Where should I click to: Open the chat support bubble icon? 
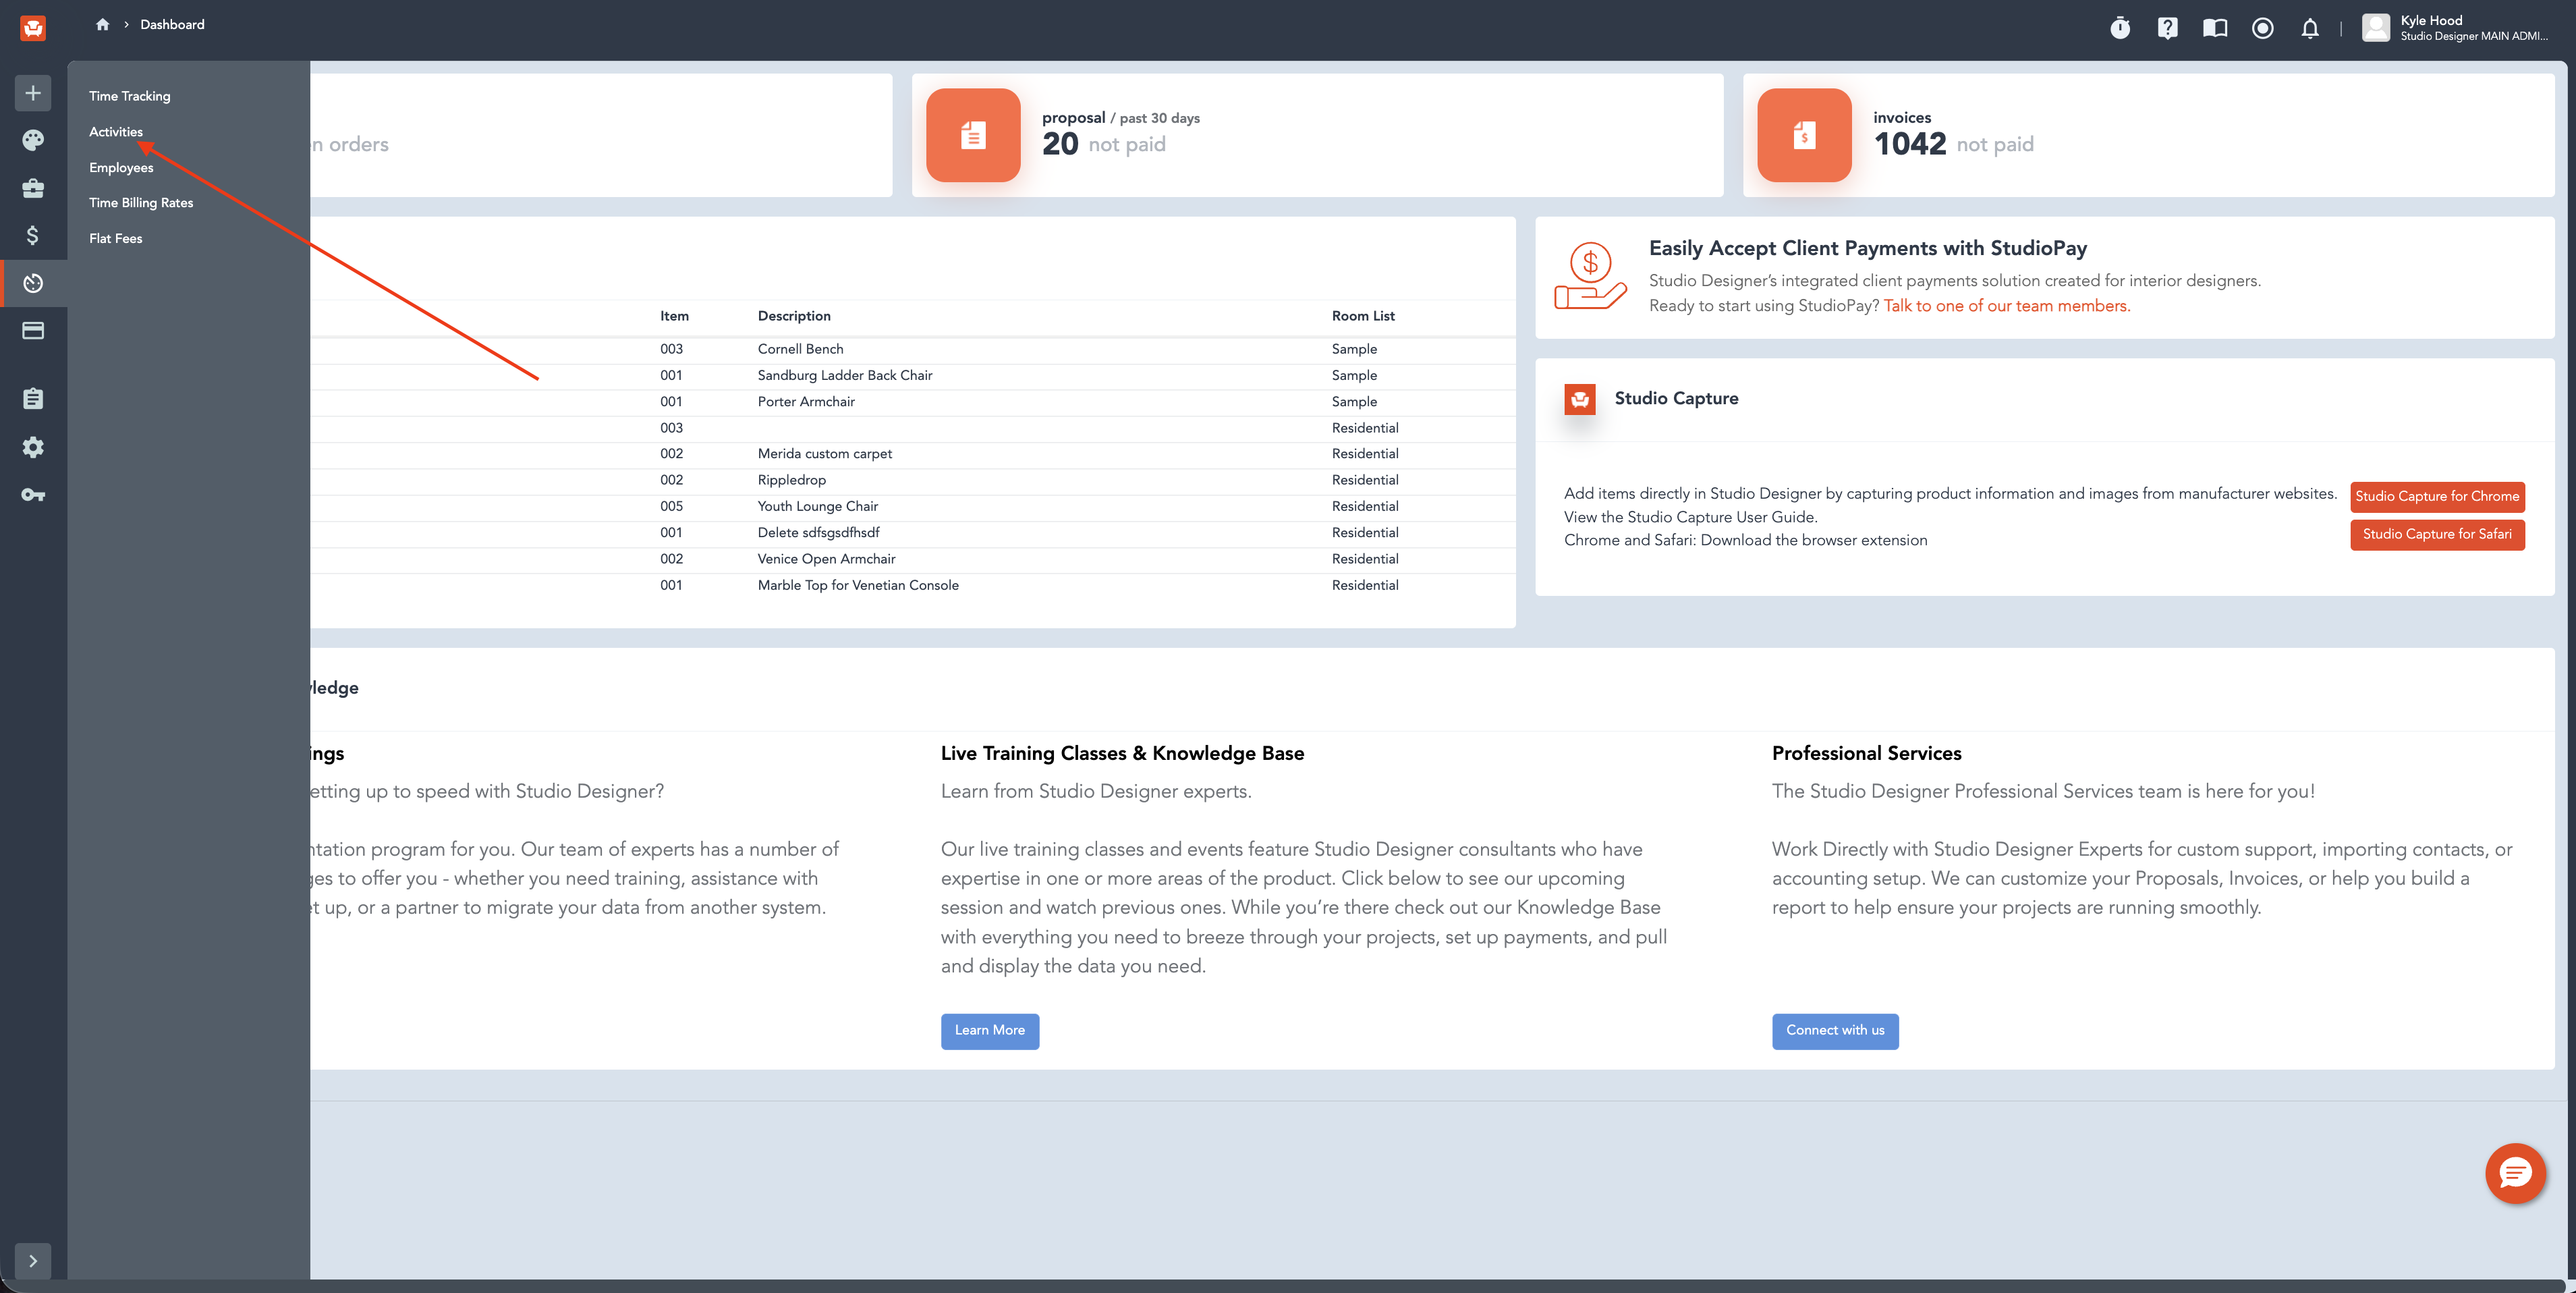point(2514,1173)
